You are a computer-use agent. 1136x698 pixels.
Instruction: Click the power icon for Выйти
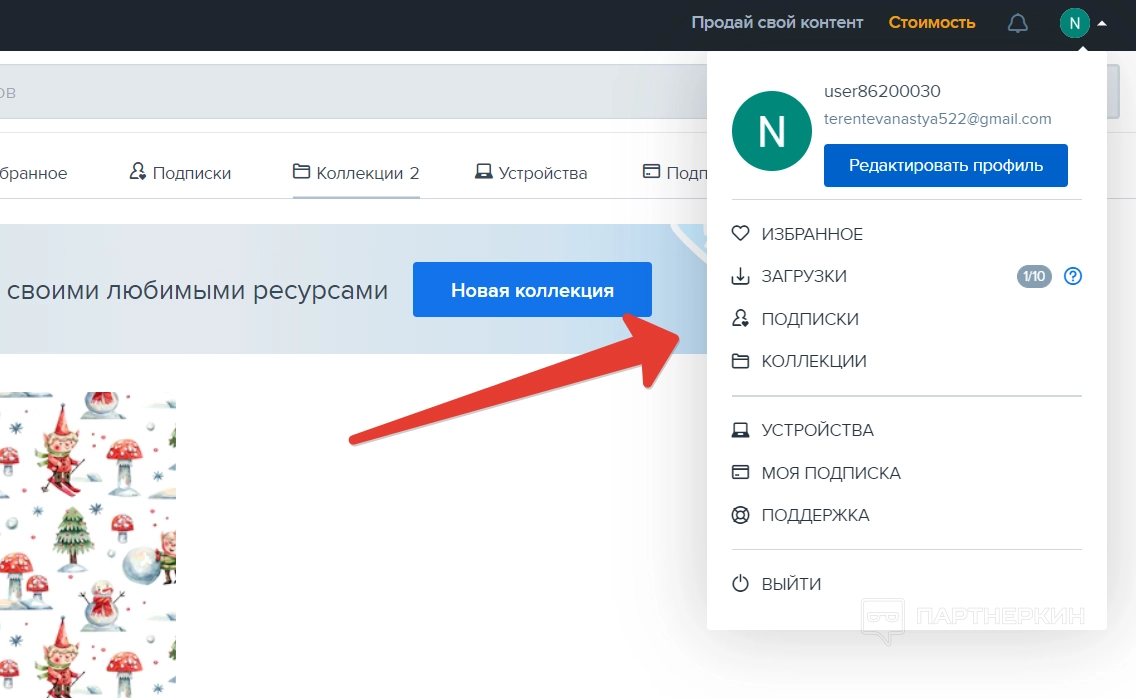coord(740,584)
